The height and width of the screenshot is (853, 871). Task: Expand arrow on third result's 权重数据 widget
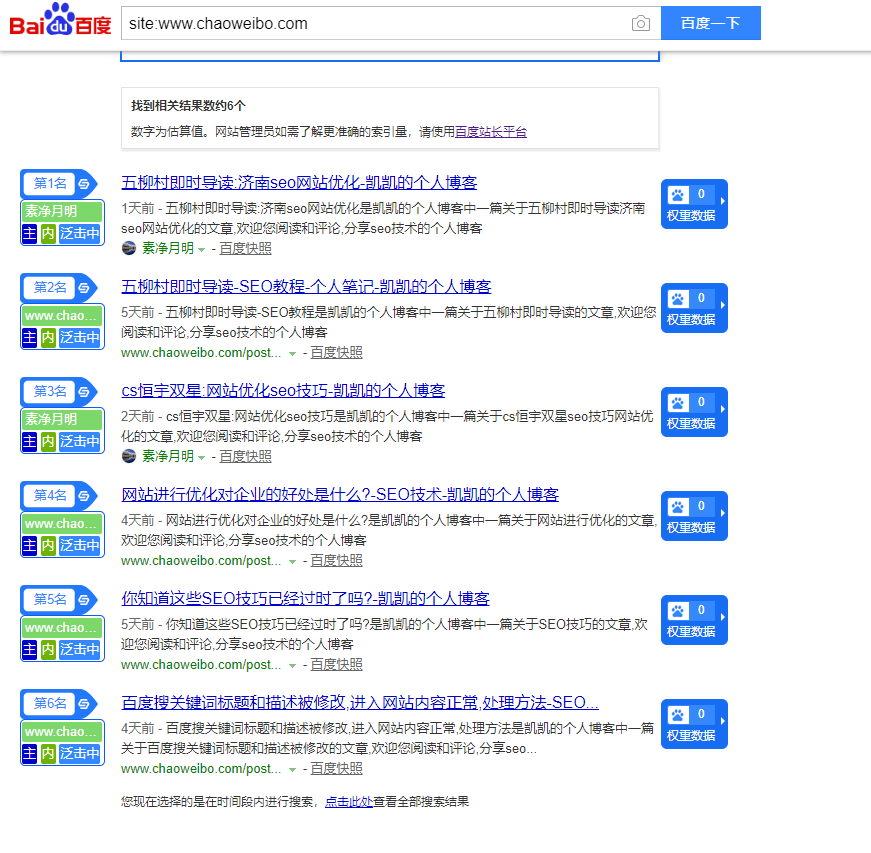[723, 409]
